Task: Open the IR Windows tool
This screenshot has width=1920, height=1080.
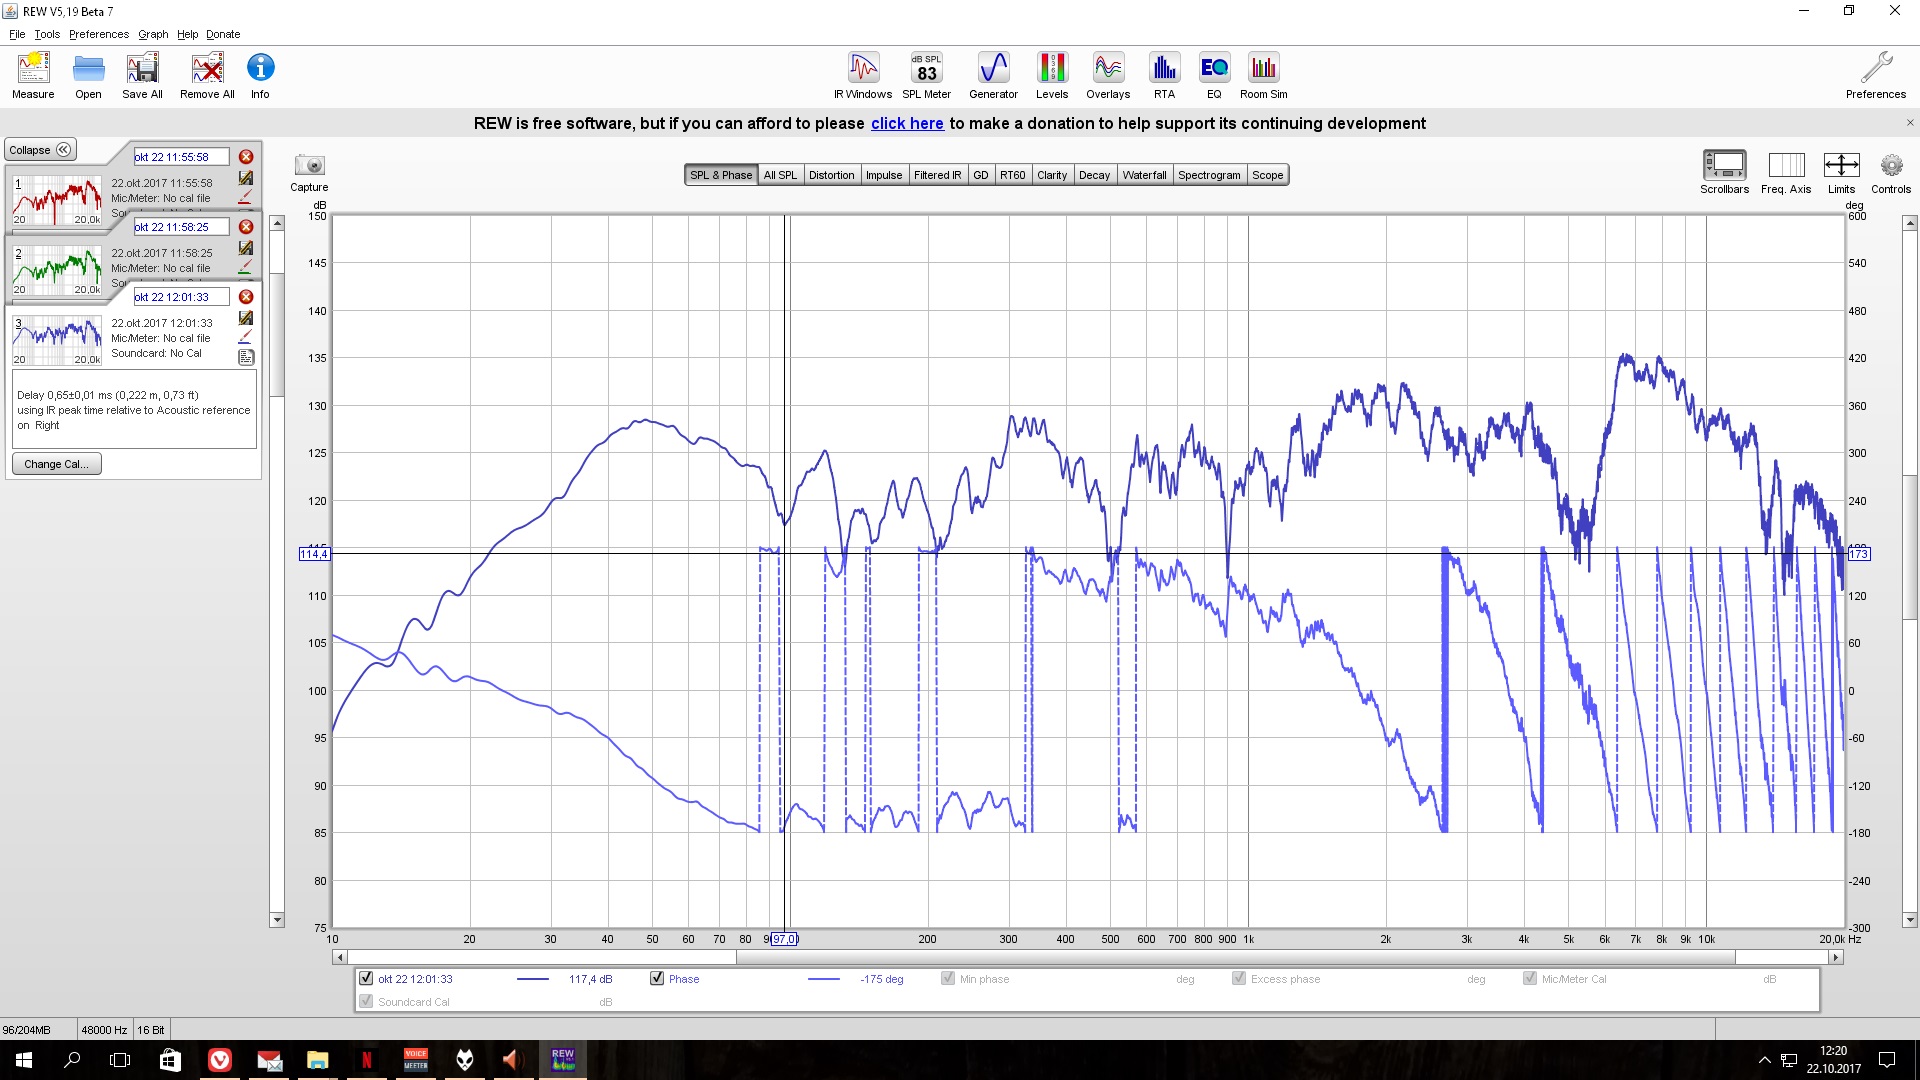Action: point(863,76)
